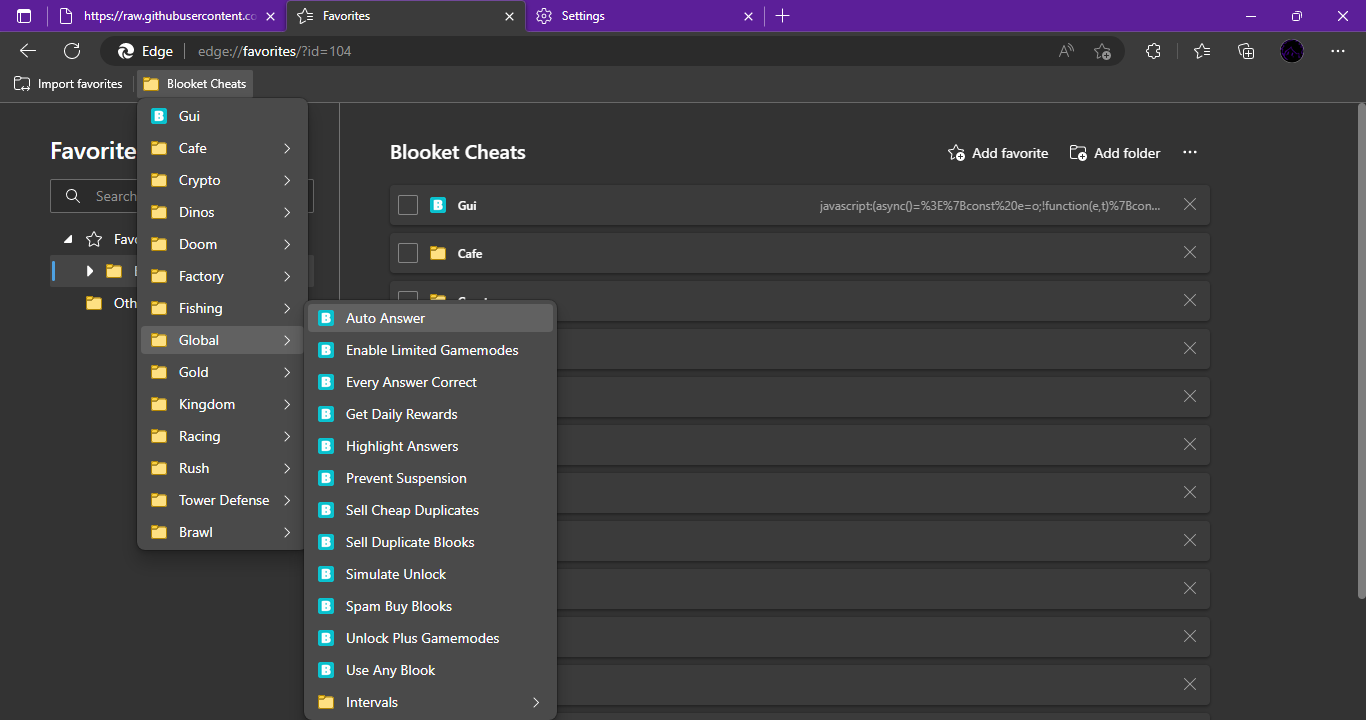The width and height of the screenshot is (1366, 720).
Task: Click Sell Duplicate Blooks icon
Action: click(x=326, y=542)
